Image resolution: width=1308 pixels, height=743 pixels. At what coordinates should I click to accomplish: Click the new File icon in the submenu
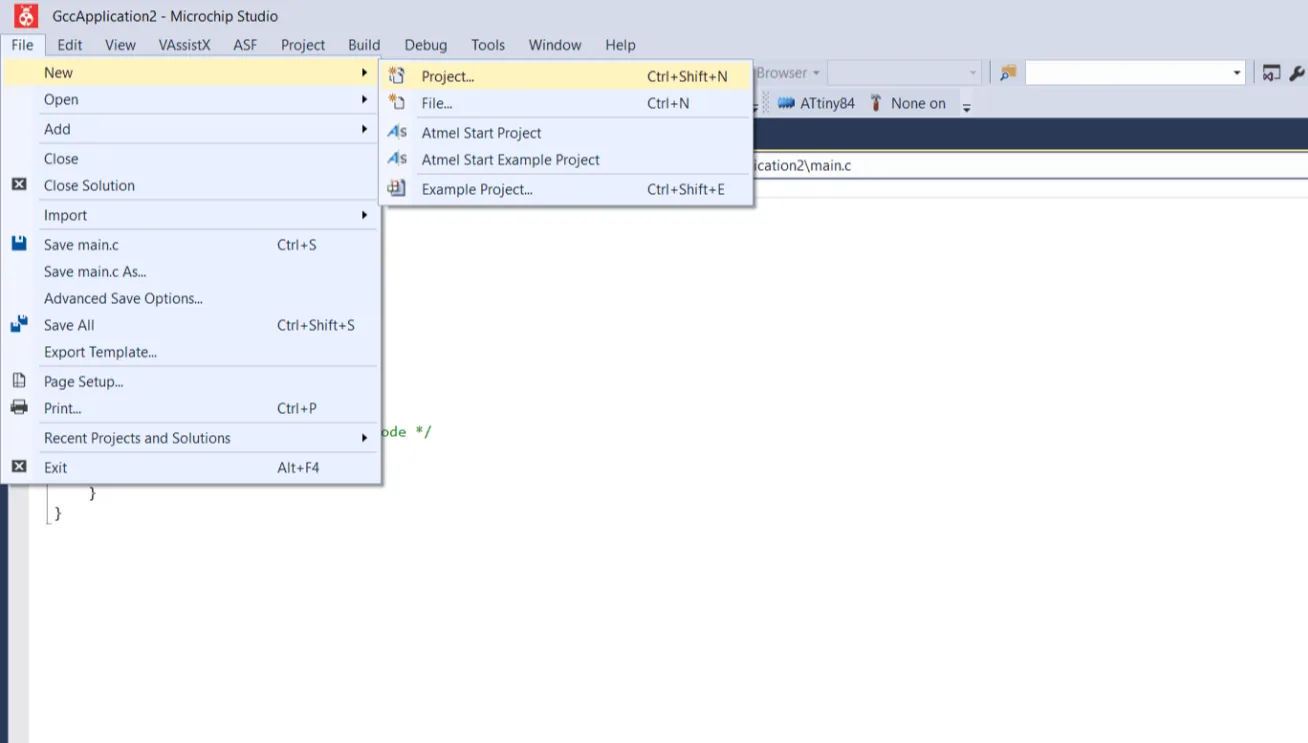[397, 103]
